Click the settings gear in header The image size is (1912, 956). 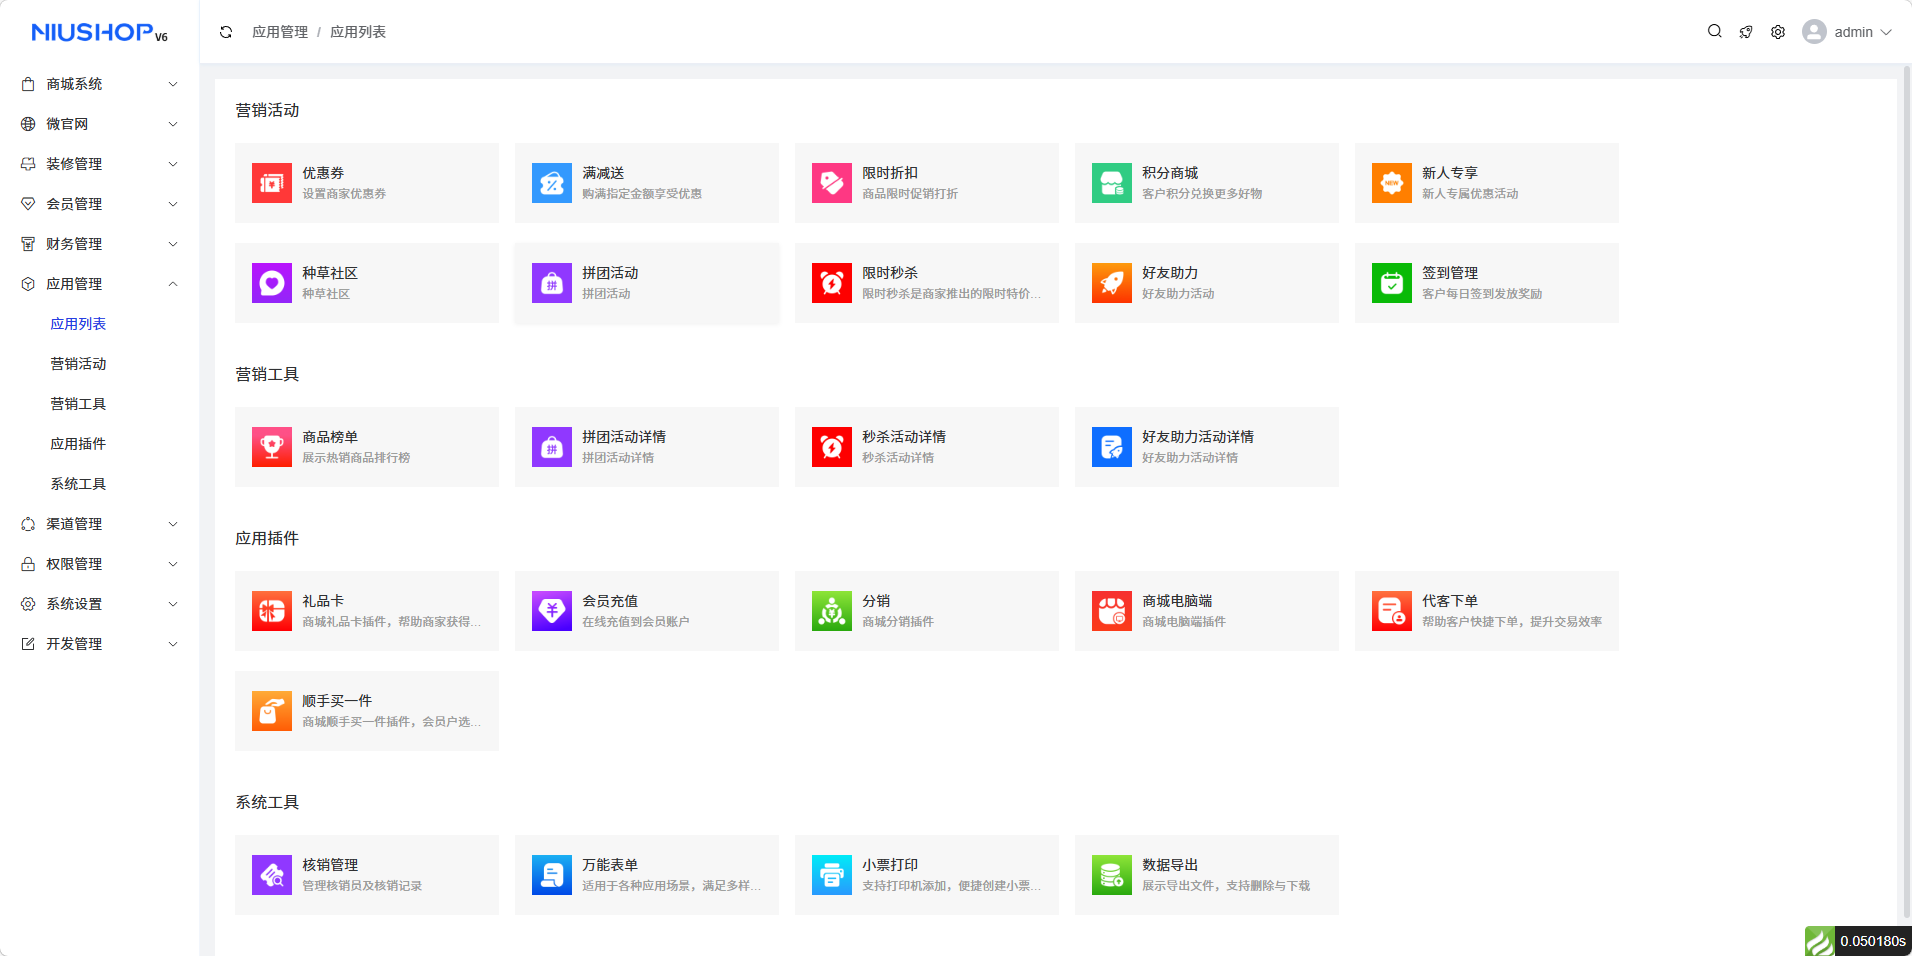[1778, 32]
